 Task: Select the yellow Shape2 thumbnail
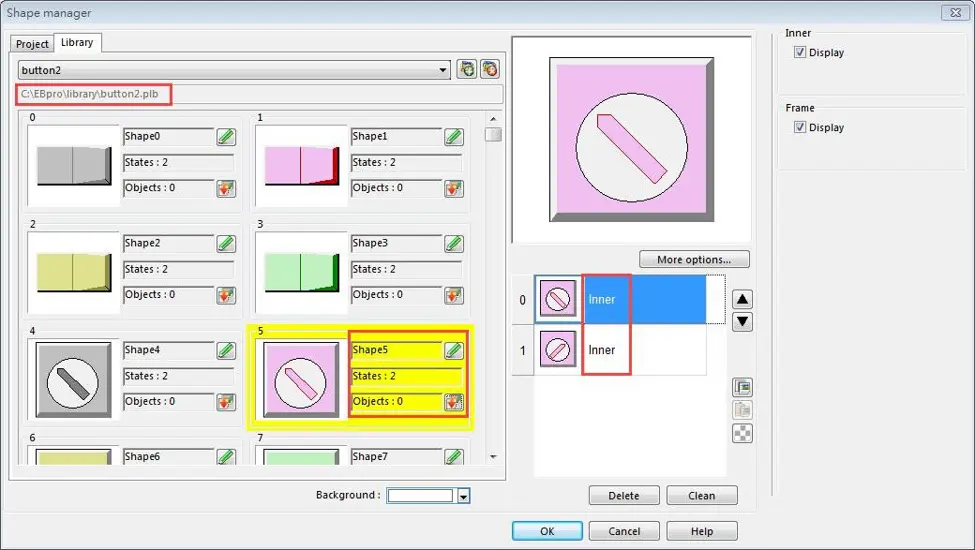pos(73,272)
